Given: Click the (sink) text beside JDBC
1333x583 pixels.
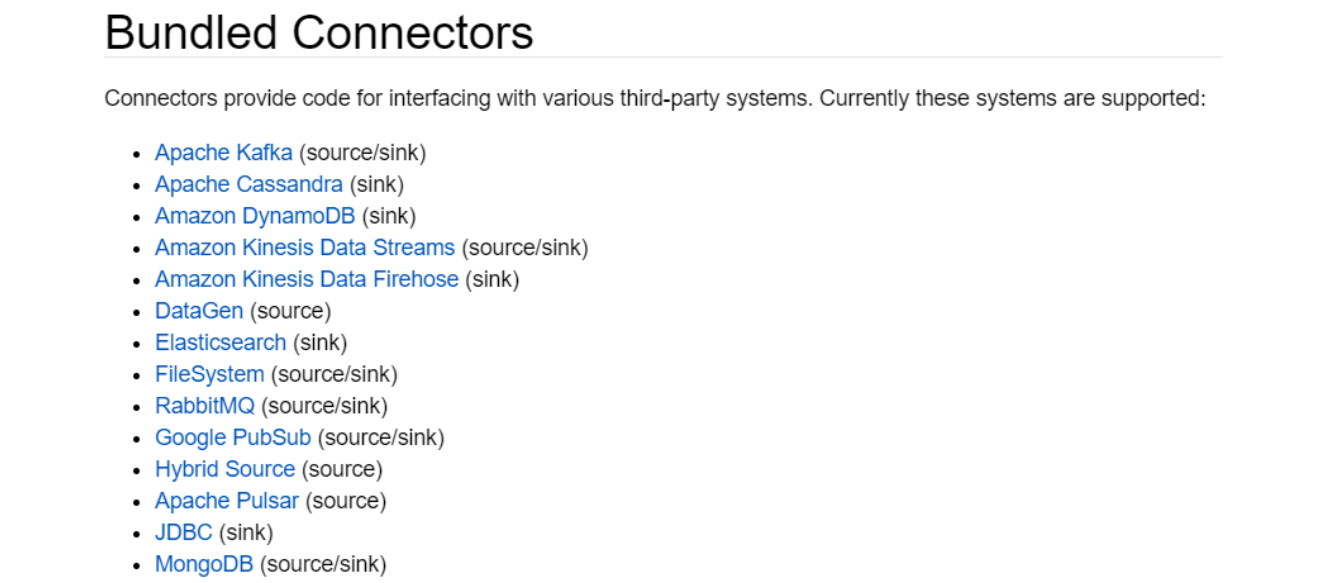Looking at the screenshot, I should [x=246, y=533].
